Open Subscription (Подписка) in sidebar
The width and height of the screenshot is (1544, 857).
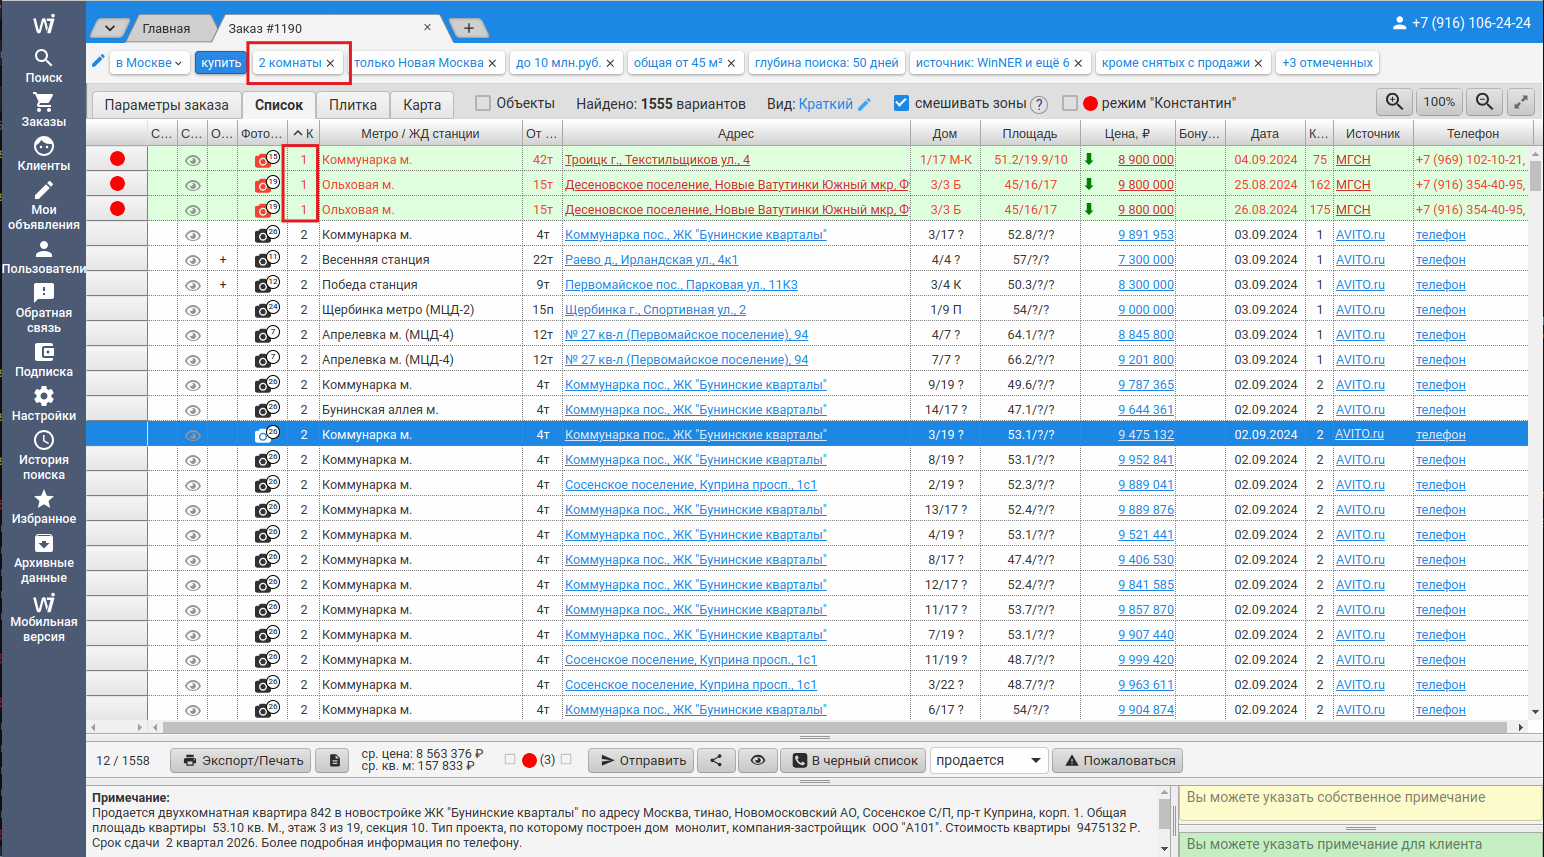(43, 360)
